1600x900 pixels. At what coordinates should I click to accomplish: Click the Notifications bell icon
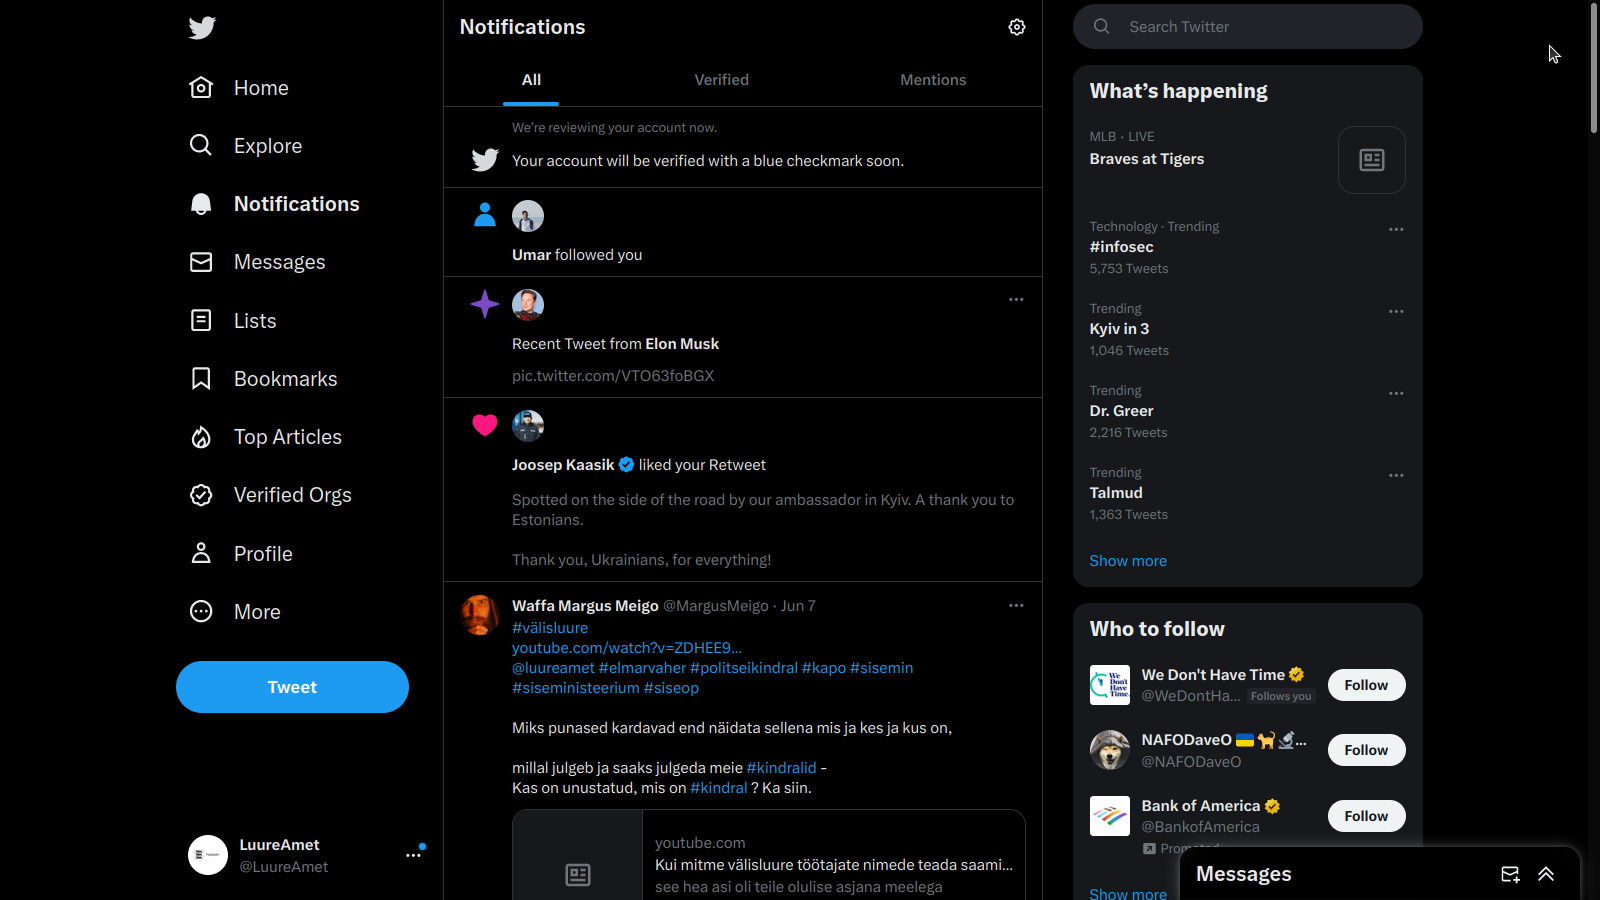point(201,204)
